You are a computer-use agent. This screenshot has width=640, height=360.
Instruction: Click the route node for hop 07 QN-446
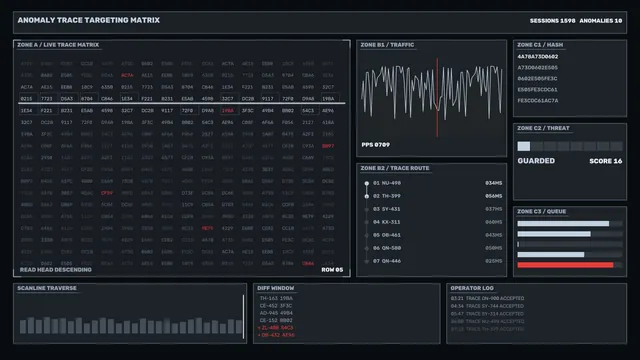coord(367,261)
